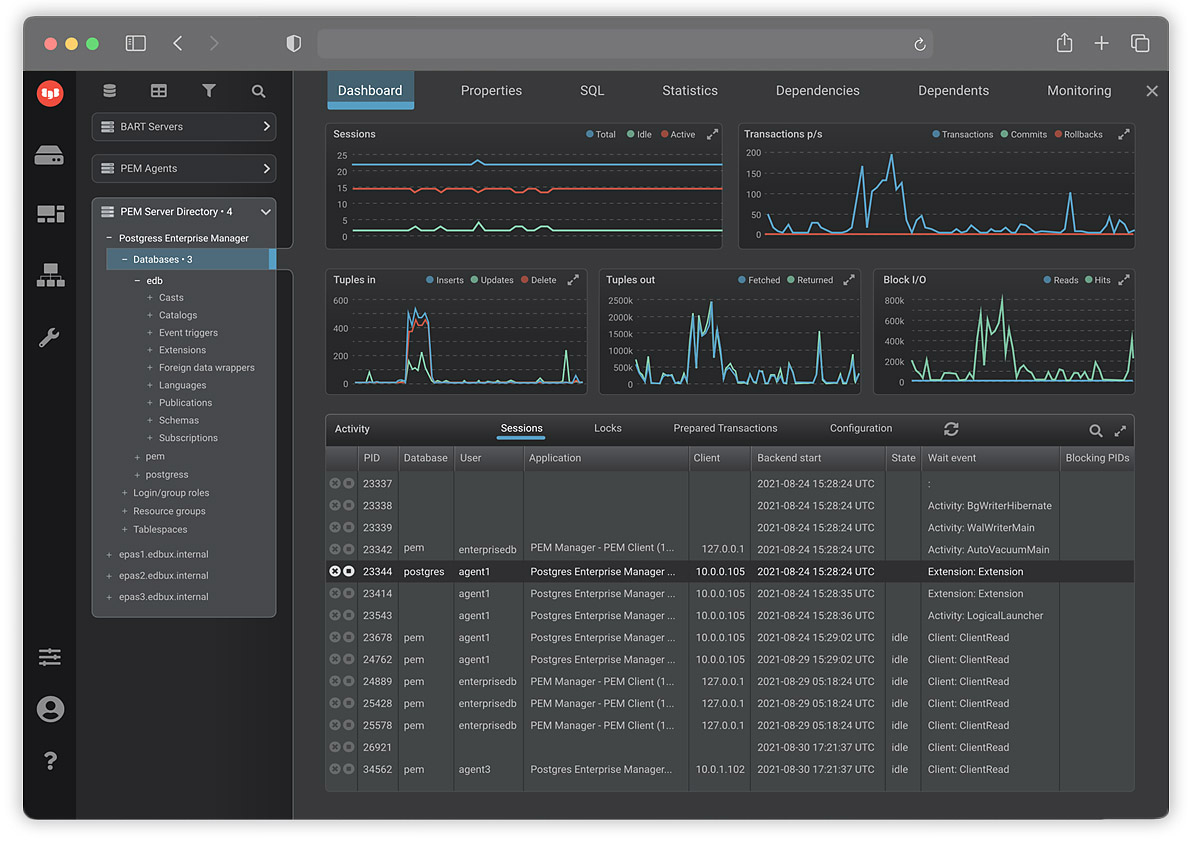
Task: Terminate session for PID 23344
Action: [x=335, y=572]
